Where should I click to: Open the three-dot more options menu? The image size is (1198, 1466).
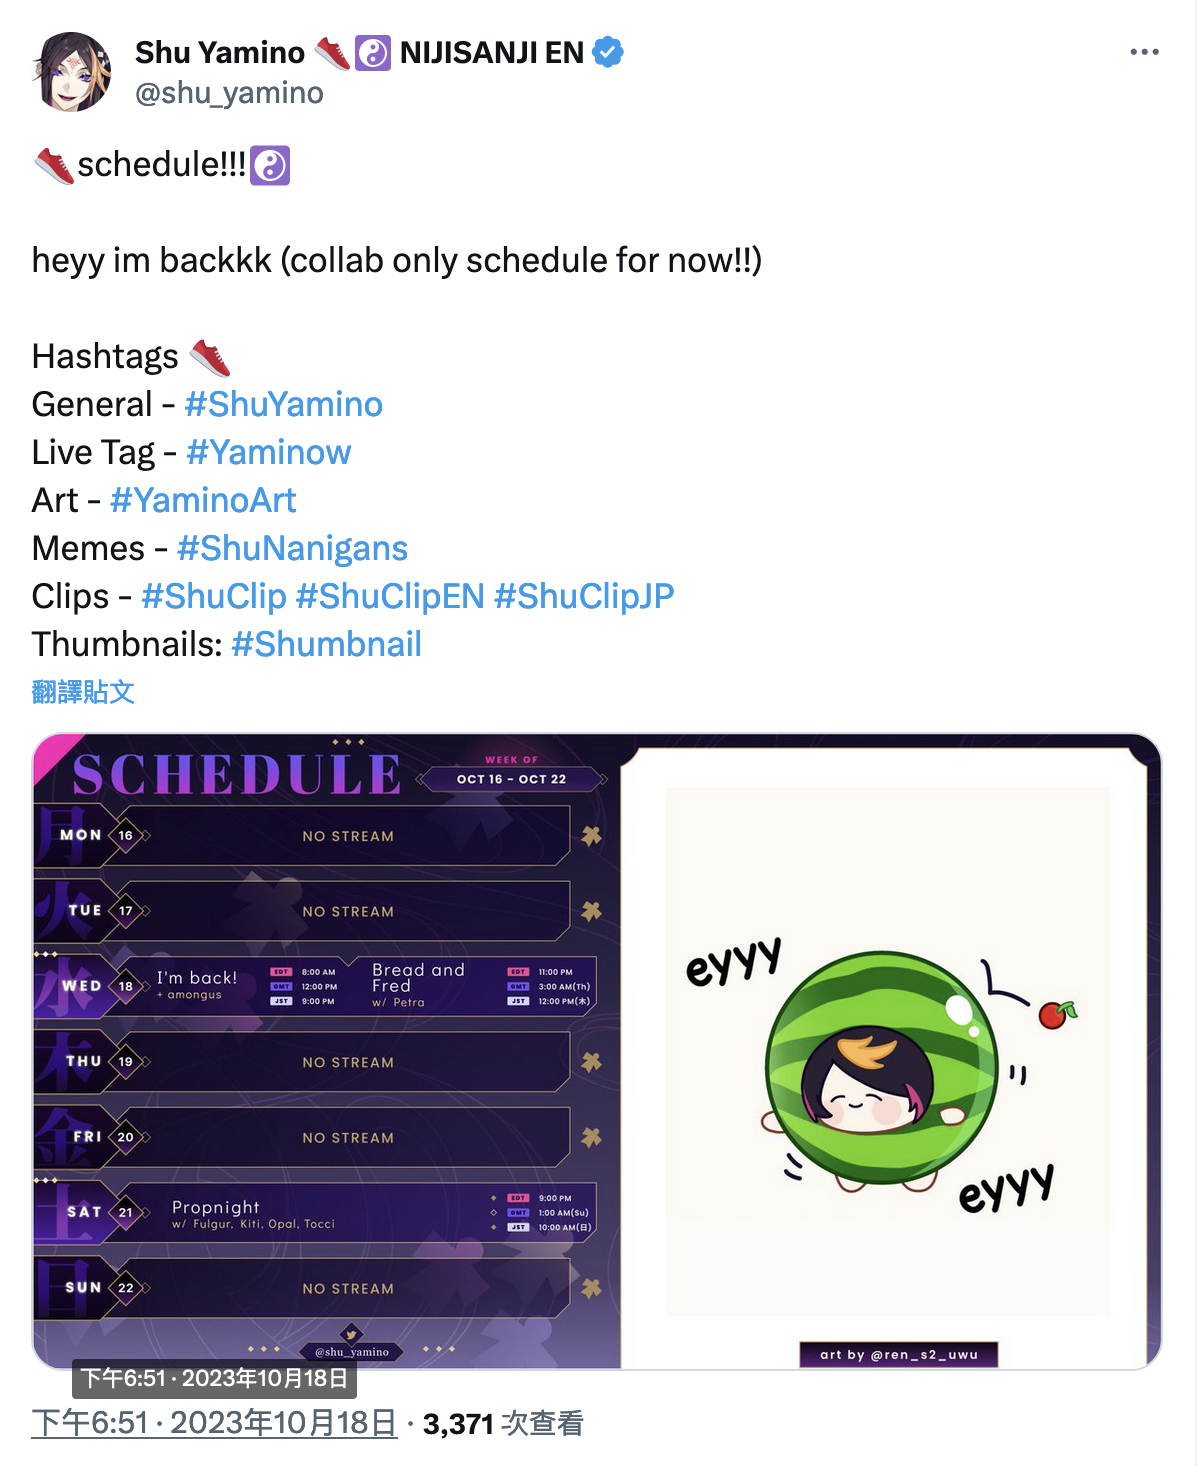tap(1144, 52)
